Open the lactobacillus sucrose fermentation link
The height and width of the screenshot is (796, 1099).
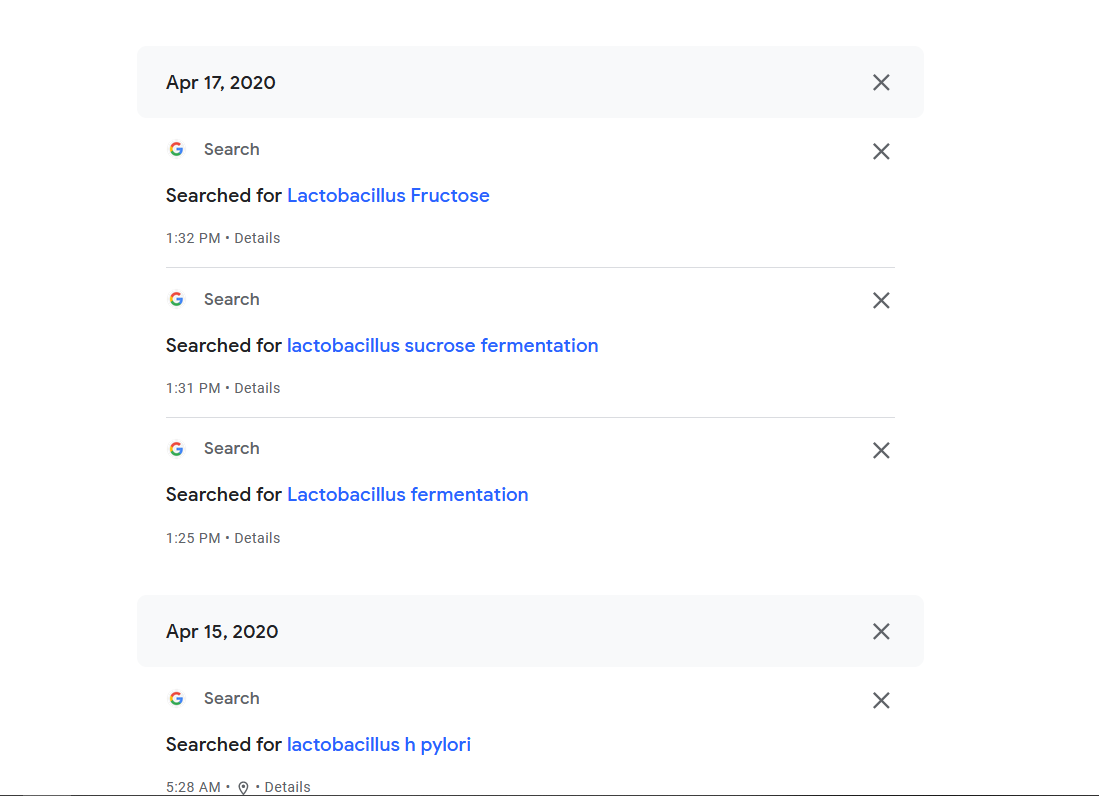442,345
